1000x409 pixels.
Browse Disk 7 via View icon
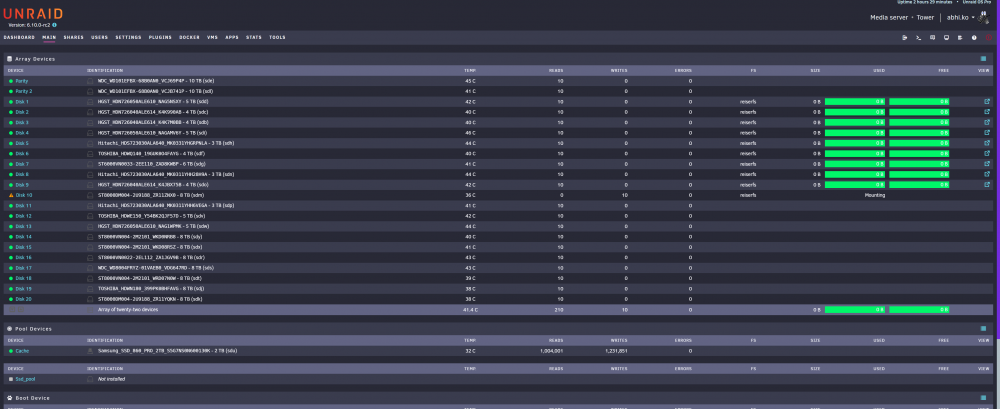[987, 164]
